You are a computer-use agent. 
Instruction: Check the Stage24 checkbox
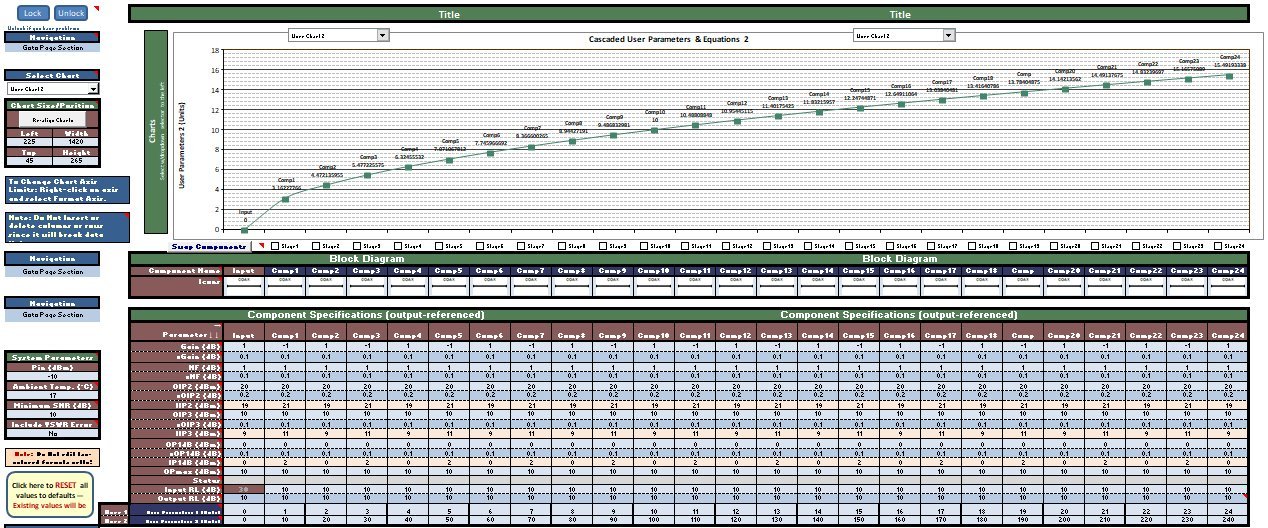tap(1218, 246)
